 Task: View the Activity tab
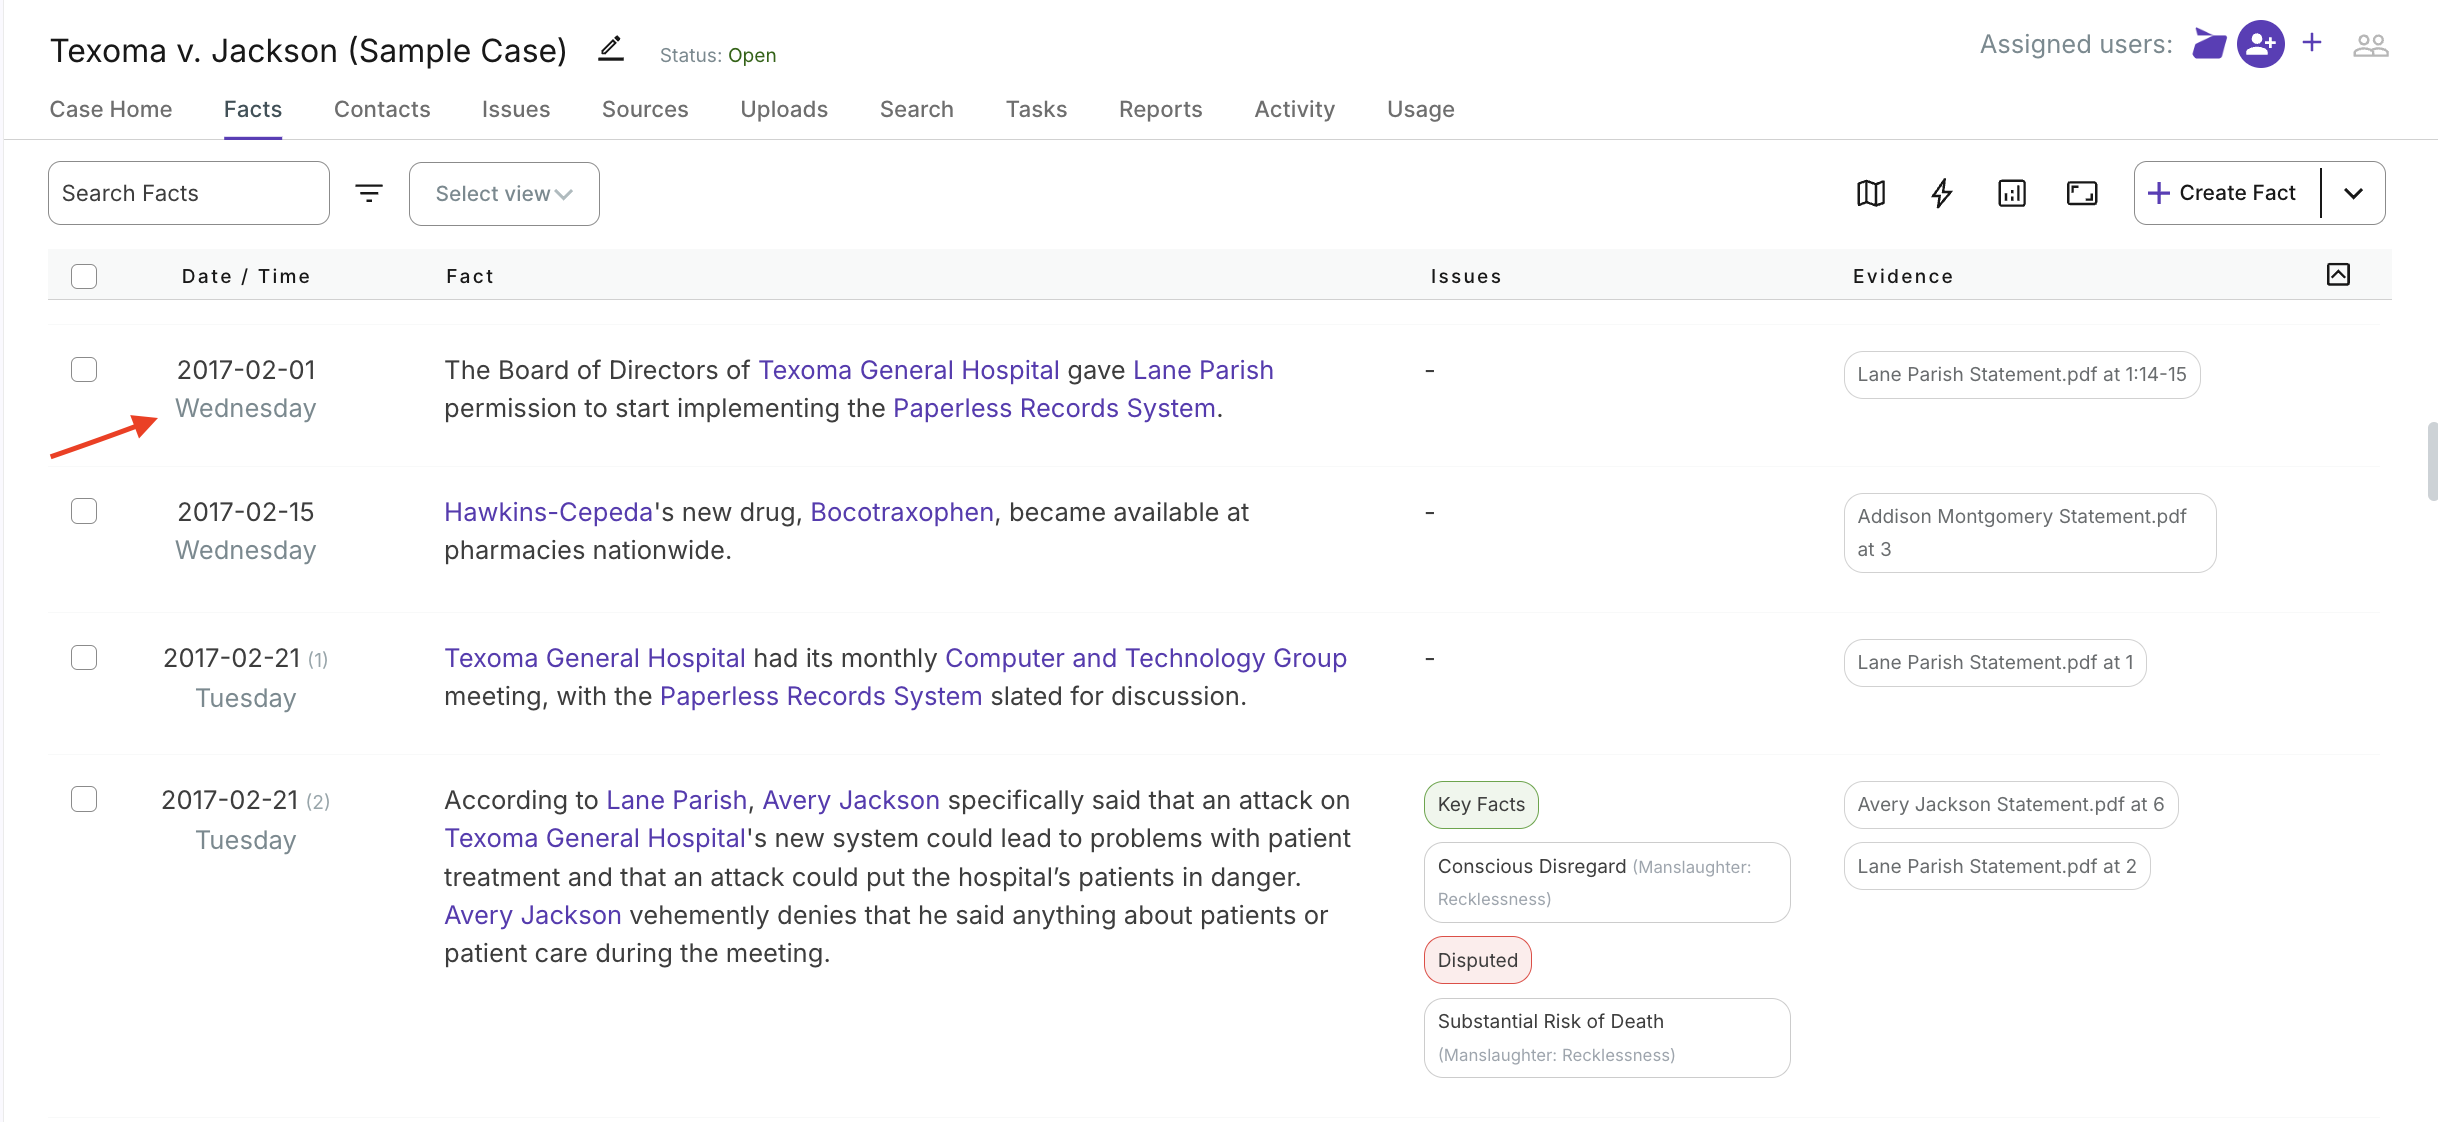point(1295,109)
